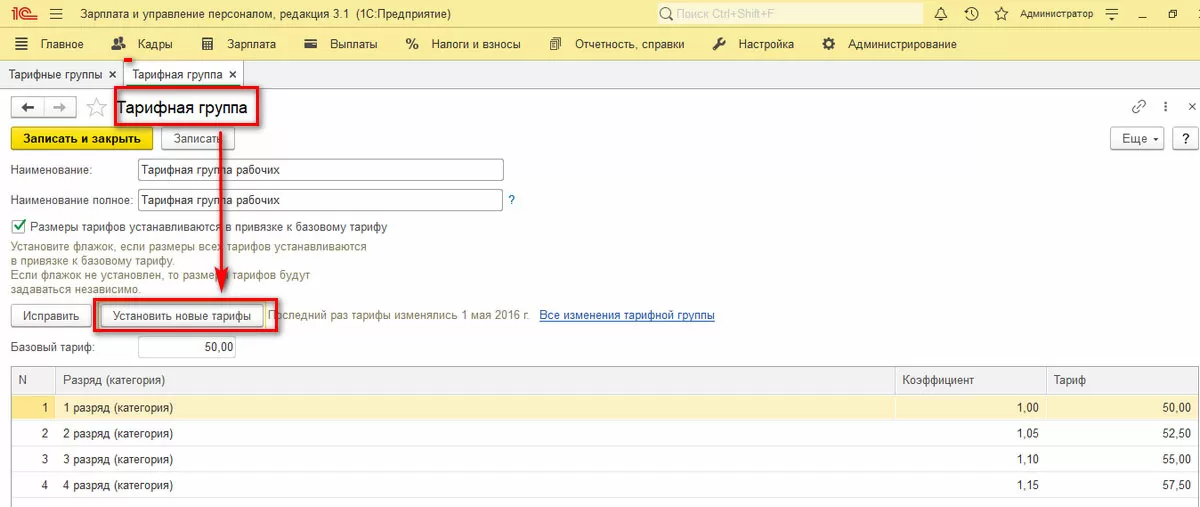Click the notifications bell icon

click(x=940, y=14)
